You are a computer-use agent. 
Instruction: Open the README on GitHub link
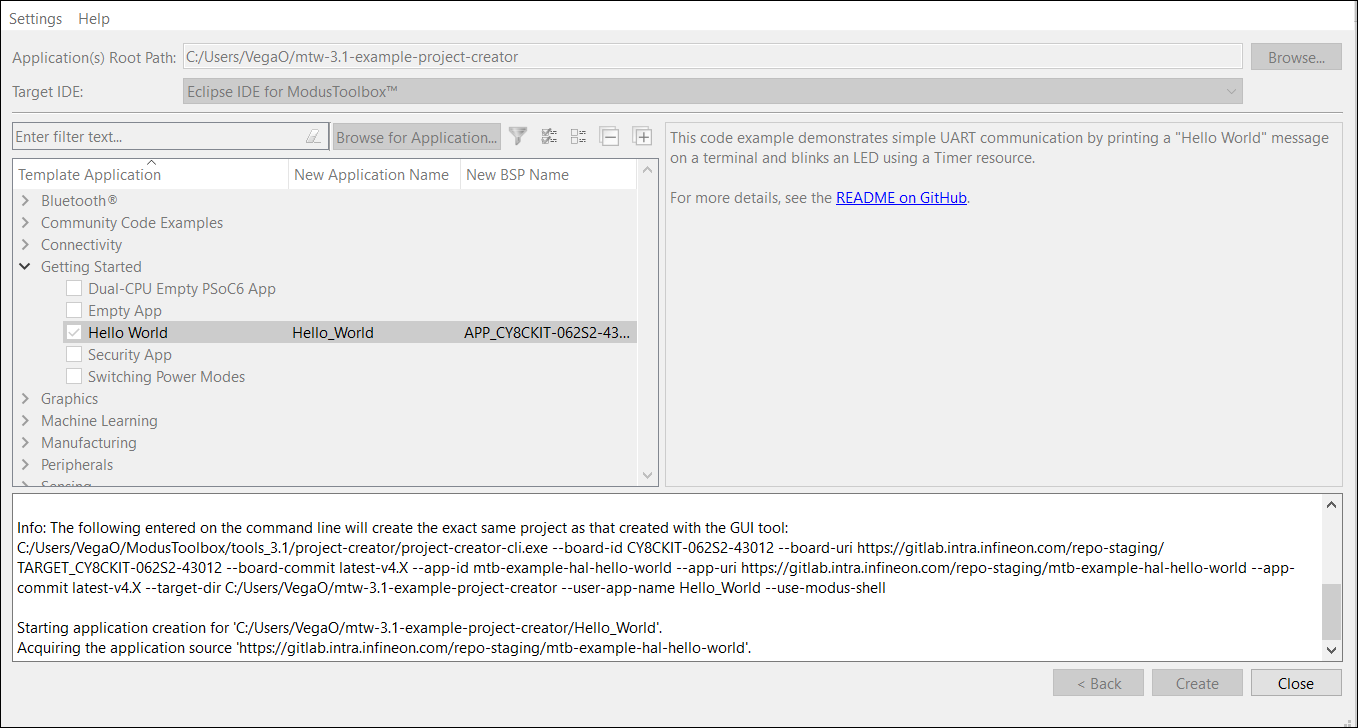coord(901,197)
